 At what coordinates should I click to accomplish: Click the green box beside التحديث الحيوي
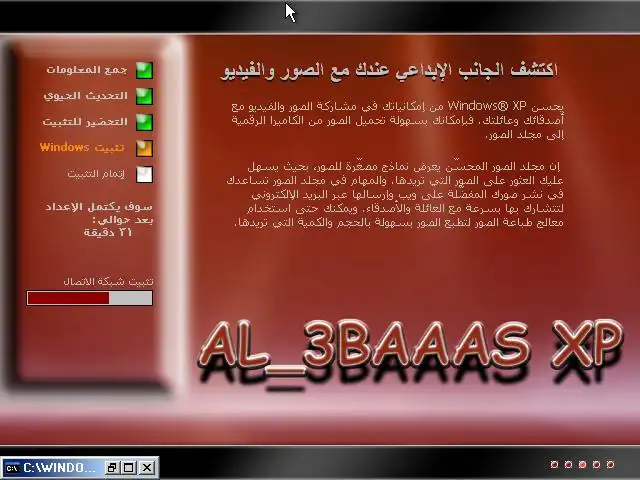(x=144, y=96)
